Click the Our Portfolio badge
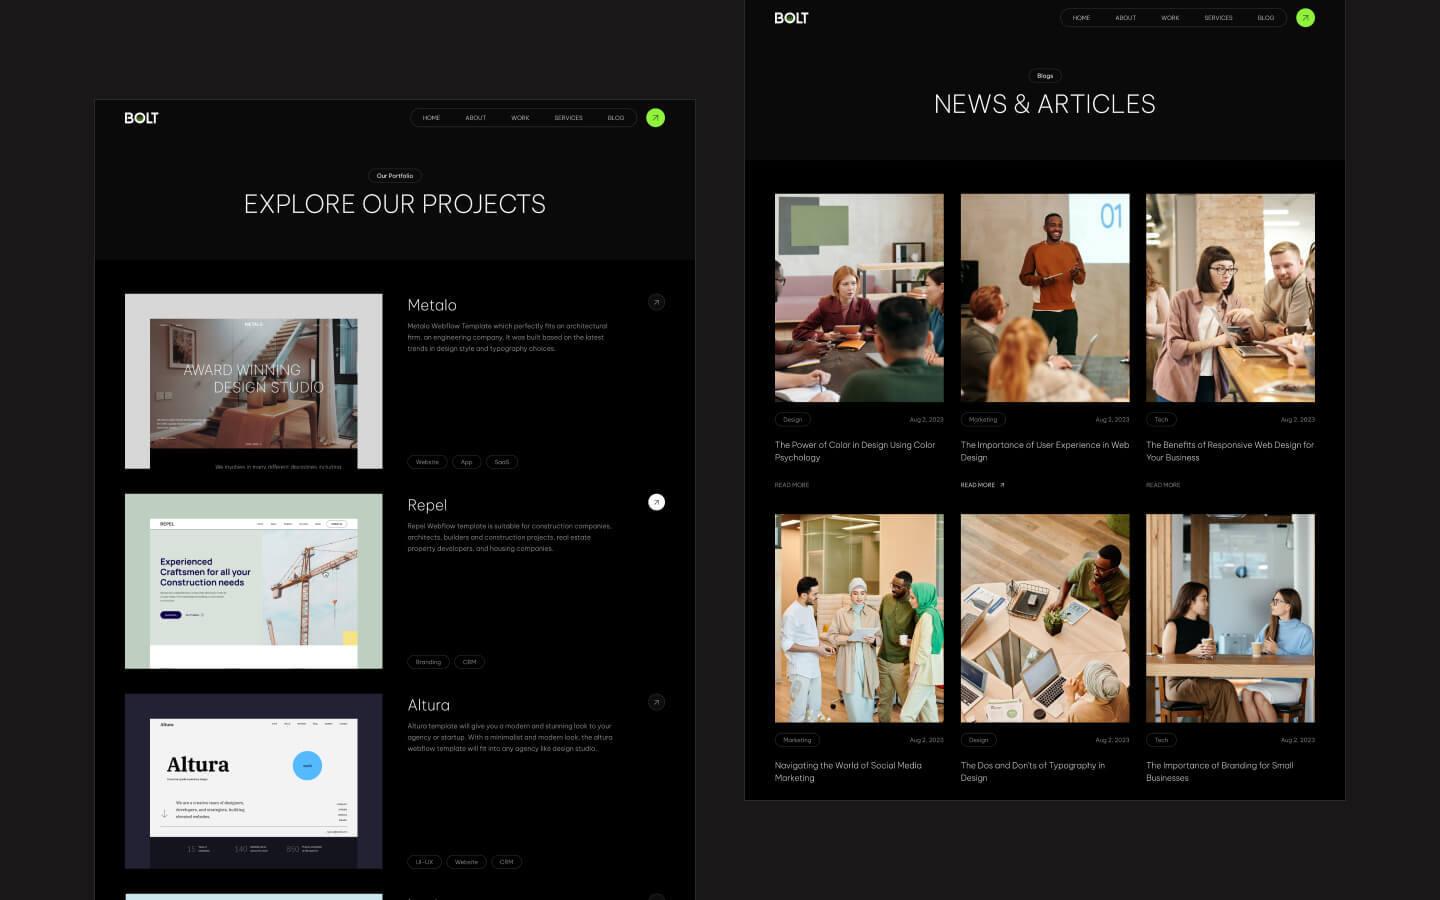 (395, 175)
